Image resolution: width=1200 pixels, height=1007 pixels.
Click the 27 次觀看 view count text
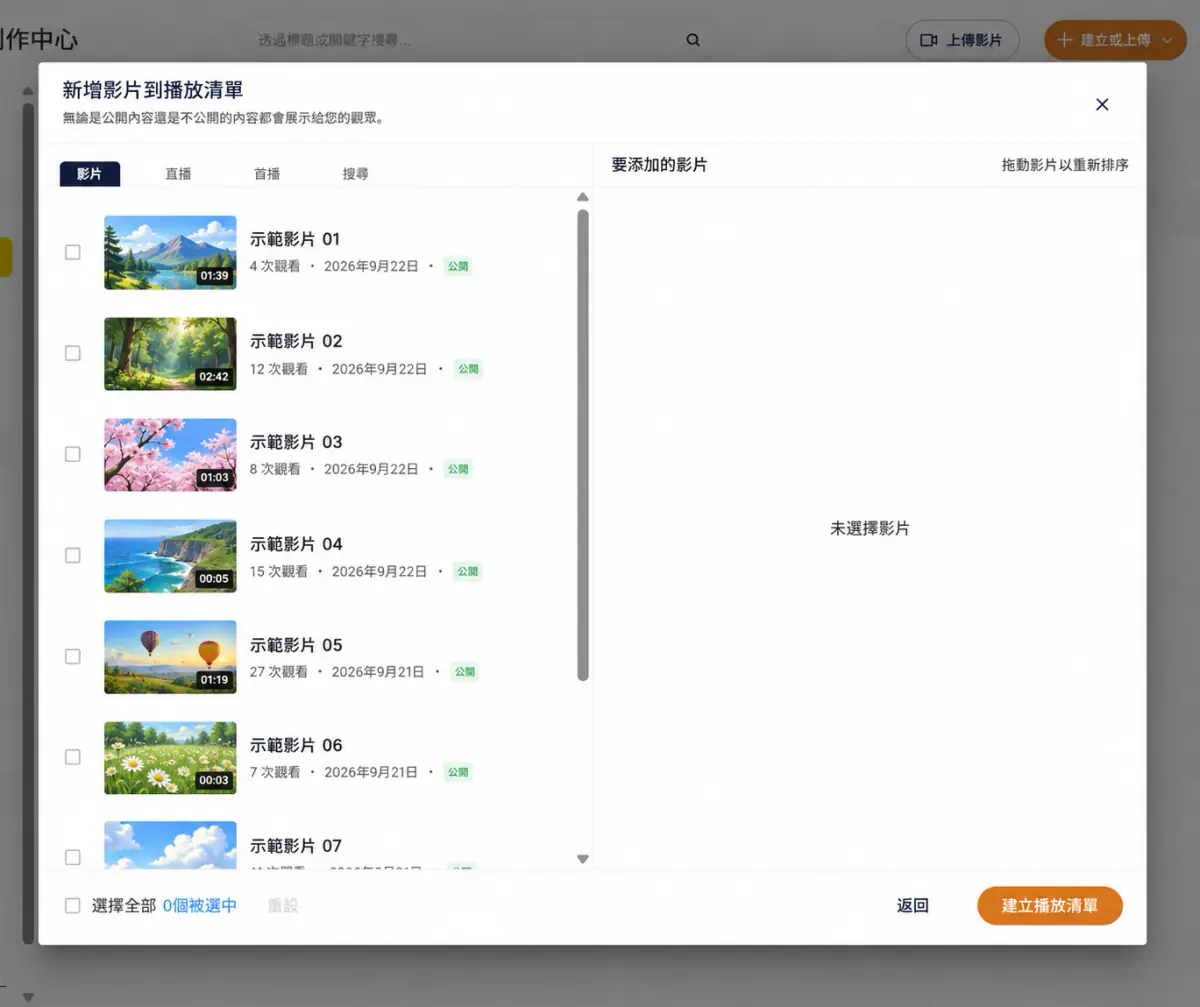click(279, 672)
